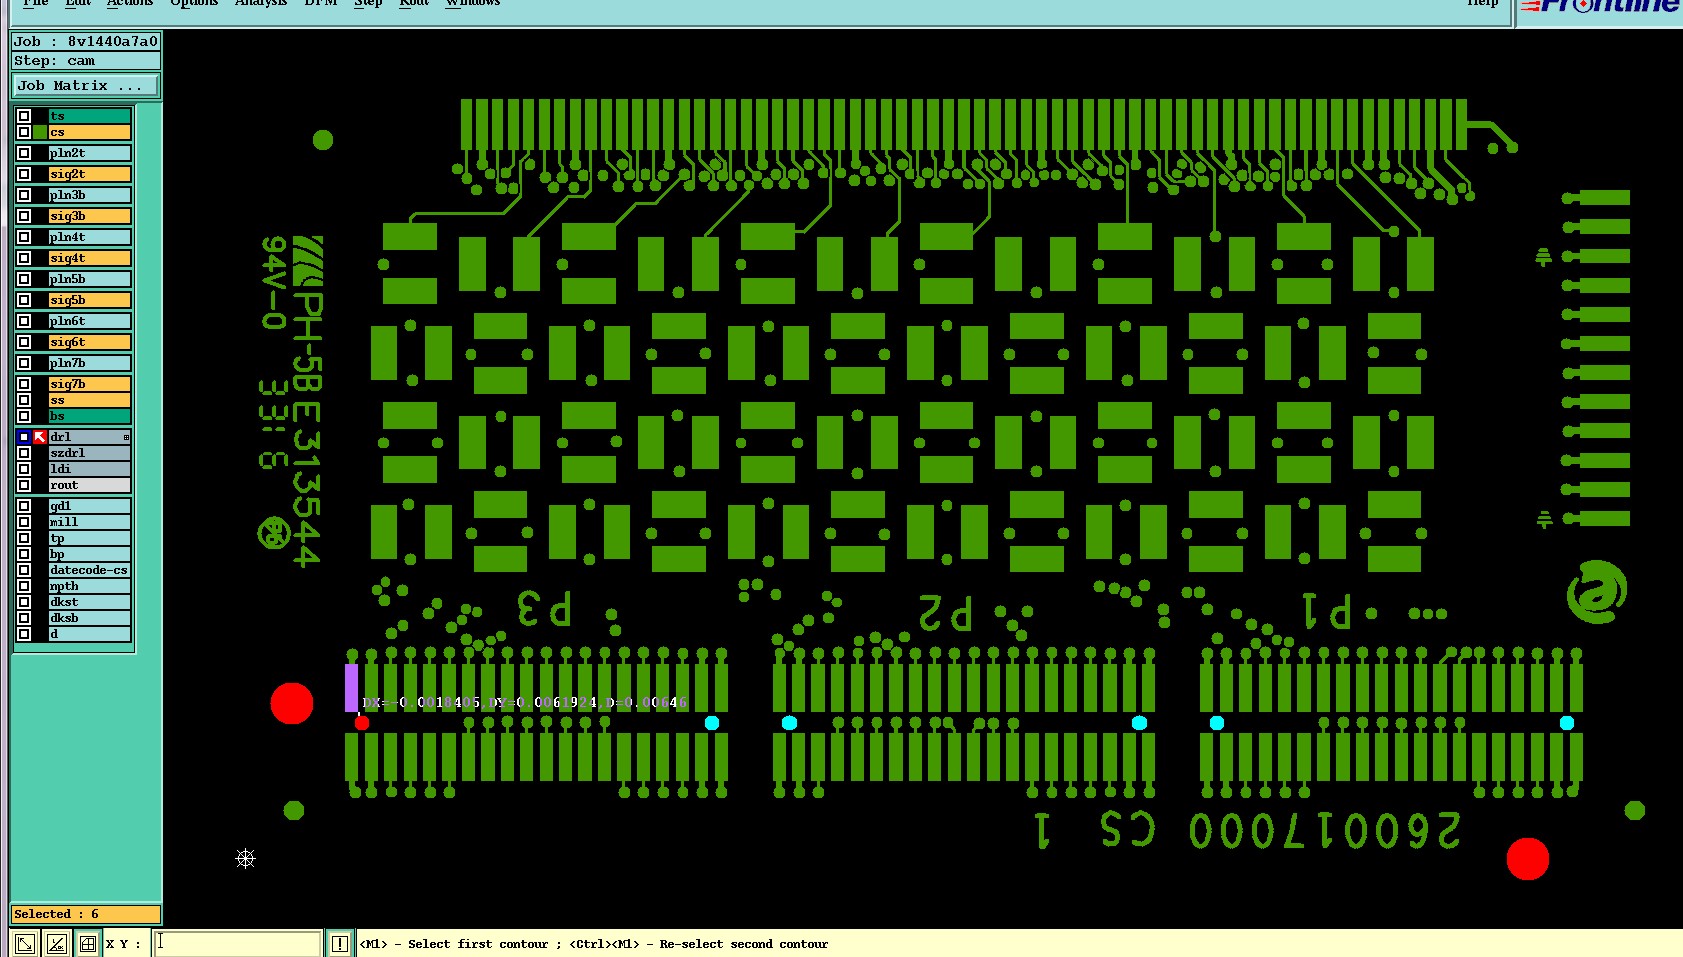Toggle the datecode-cs layer checkbox
This screenshot has height=957, width=1683.
pyautogui.click(x=24, y=570)
